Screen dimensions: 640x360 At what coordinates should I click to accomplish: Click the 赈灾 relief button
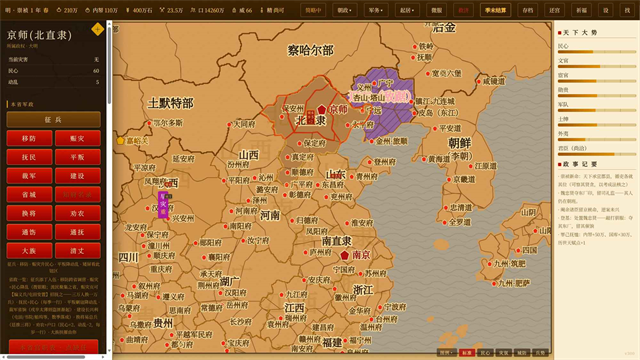coord(78,138)
